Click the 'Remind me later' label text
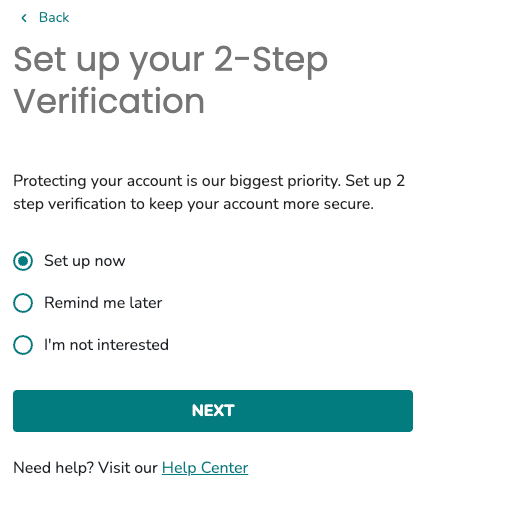The image size is (511, 508). coord(103,303)
